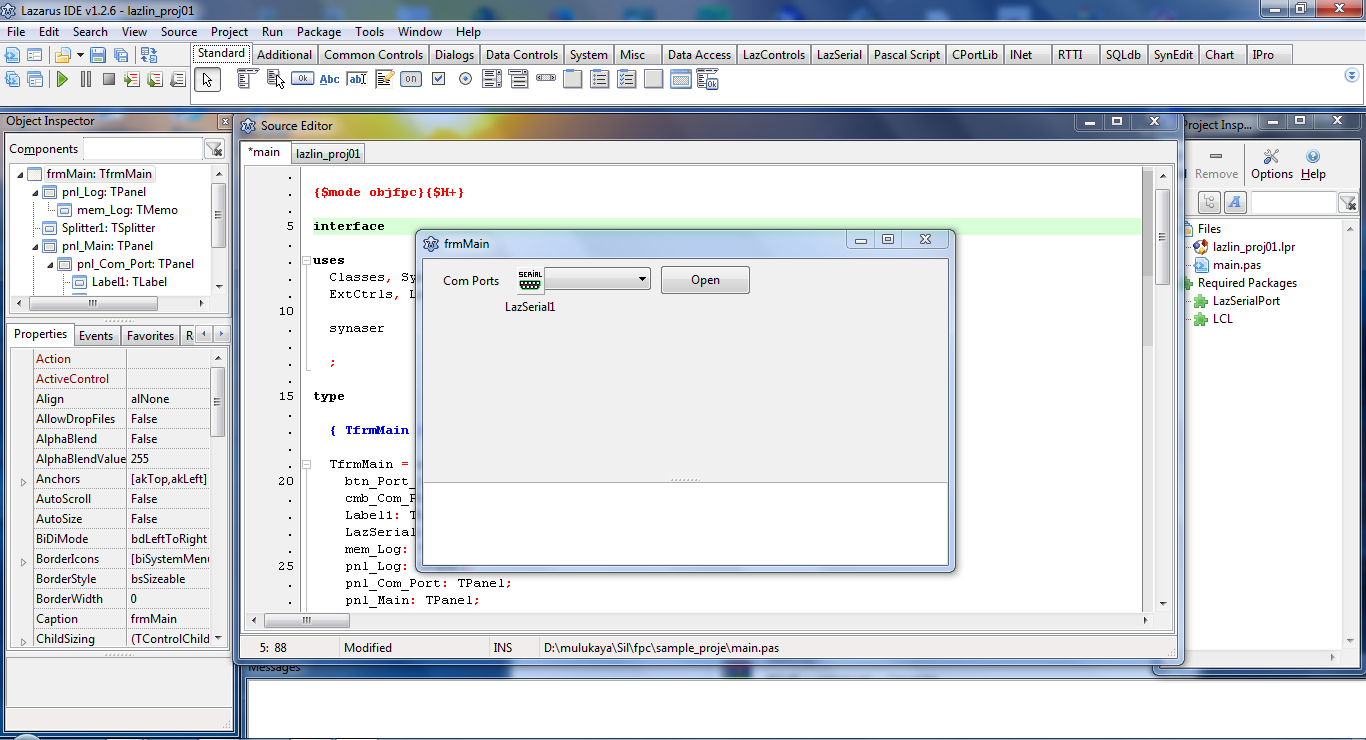Screen dimensions: 1366x740
Task: Save the current file with floppy icon
Action: (98, 55)
